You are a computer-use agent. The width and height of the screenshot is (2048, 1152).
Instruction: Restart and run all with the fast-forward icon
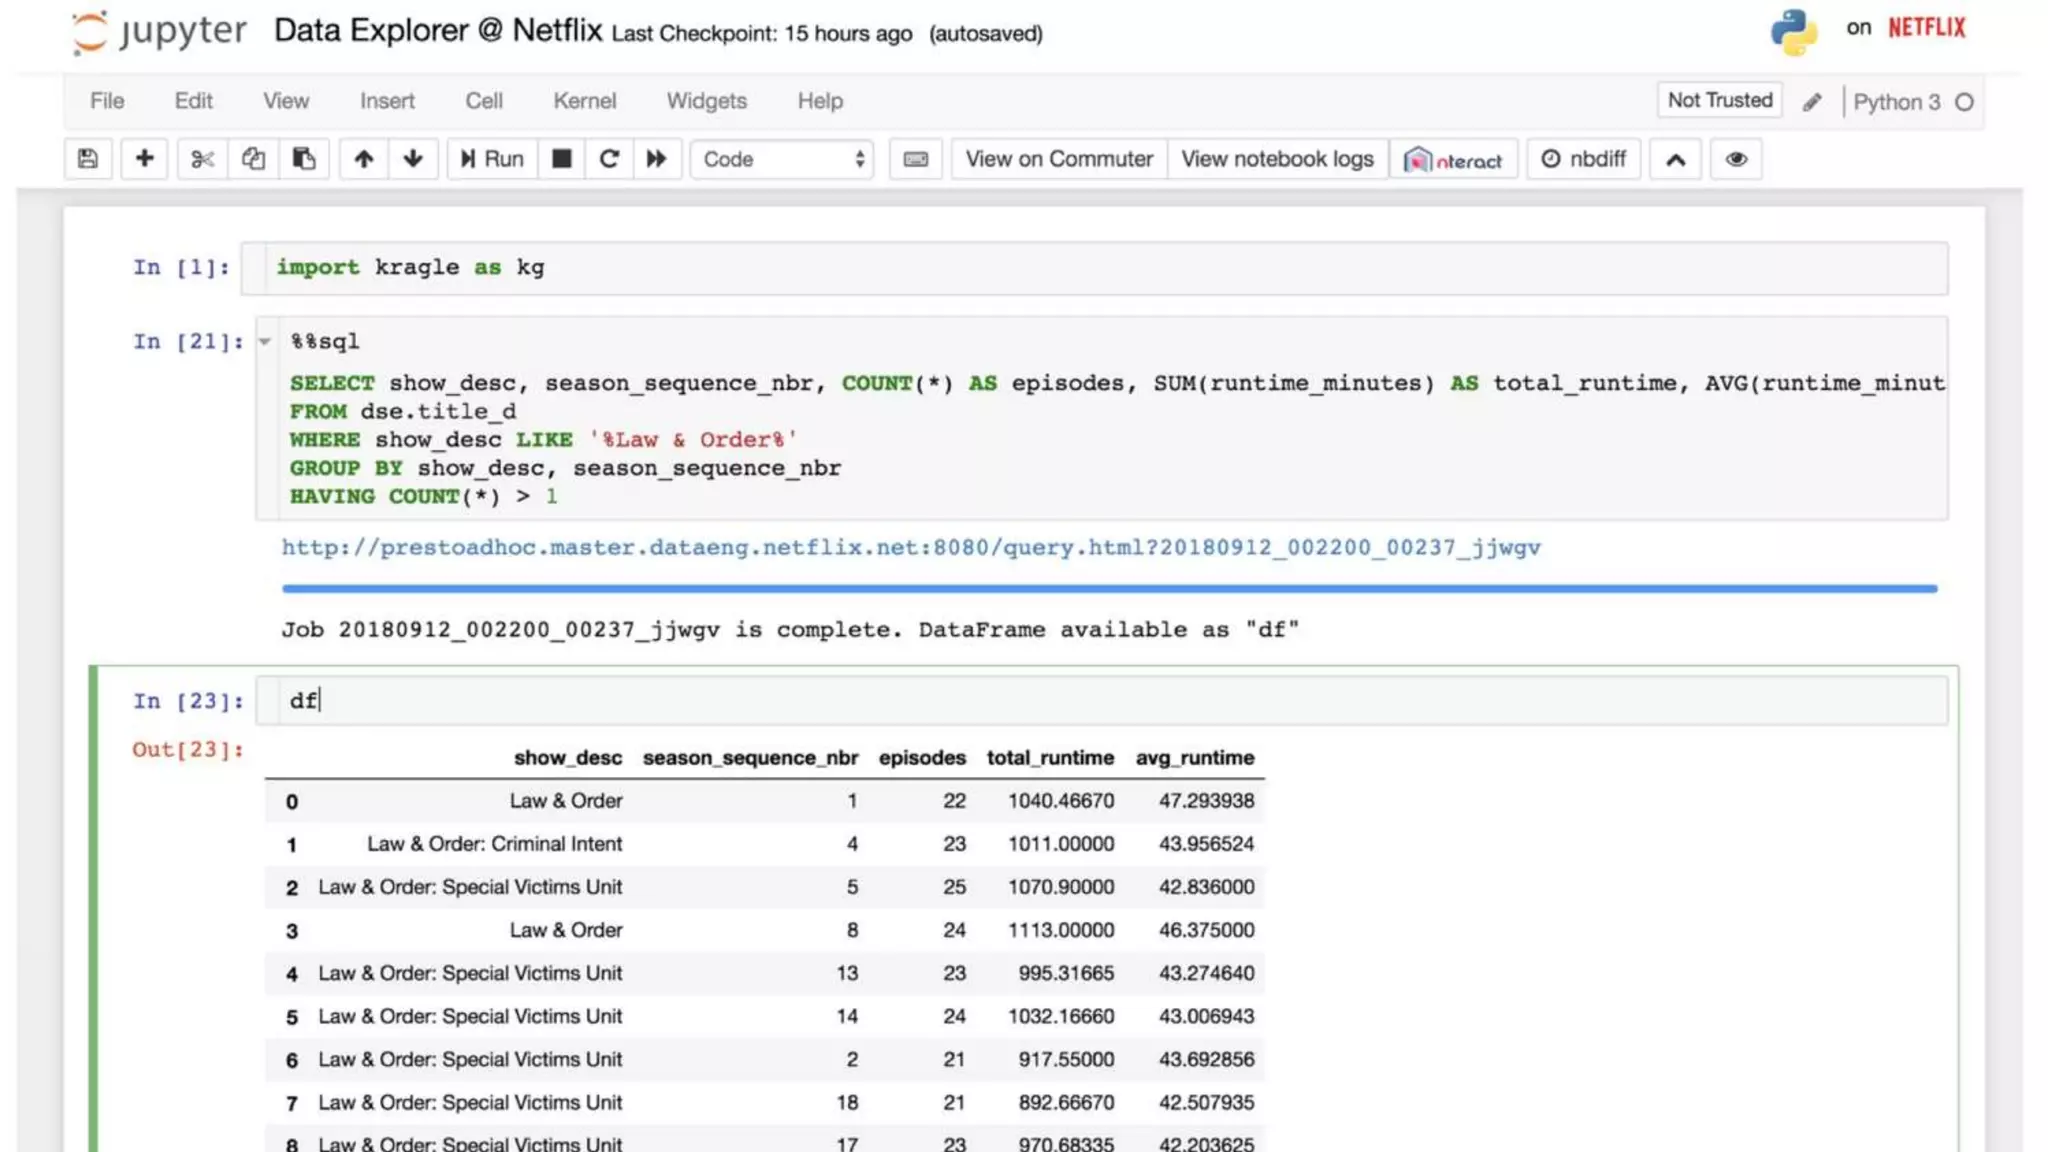click(x=656, y=159)
